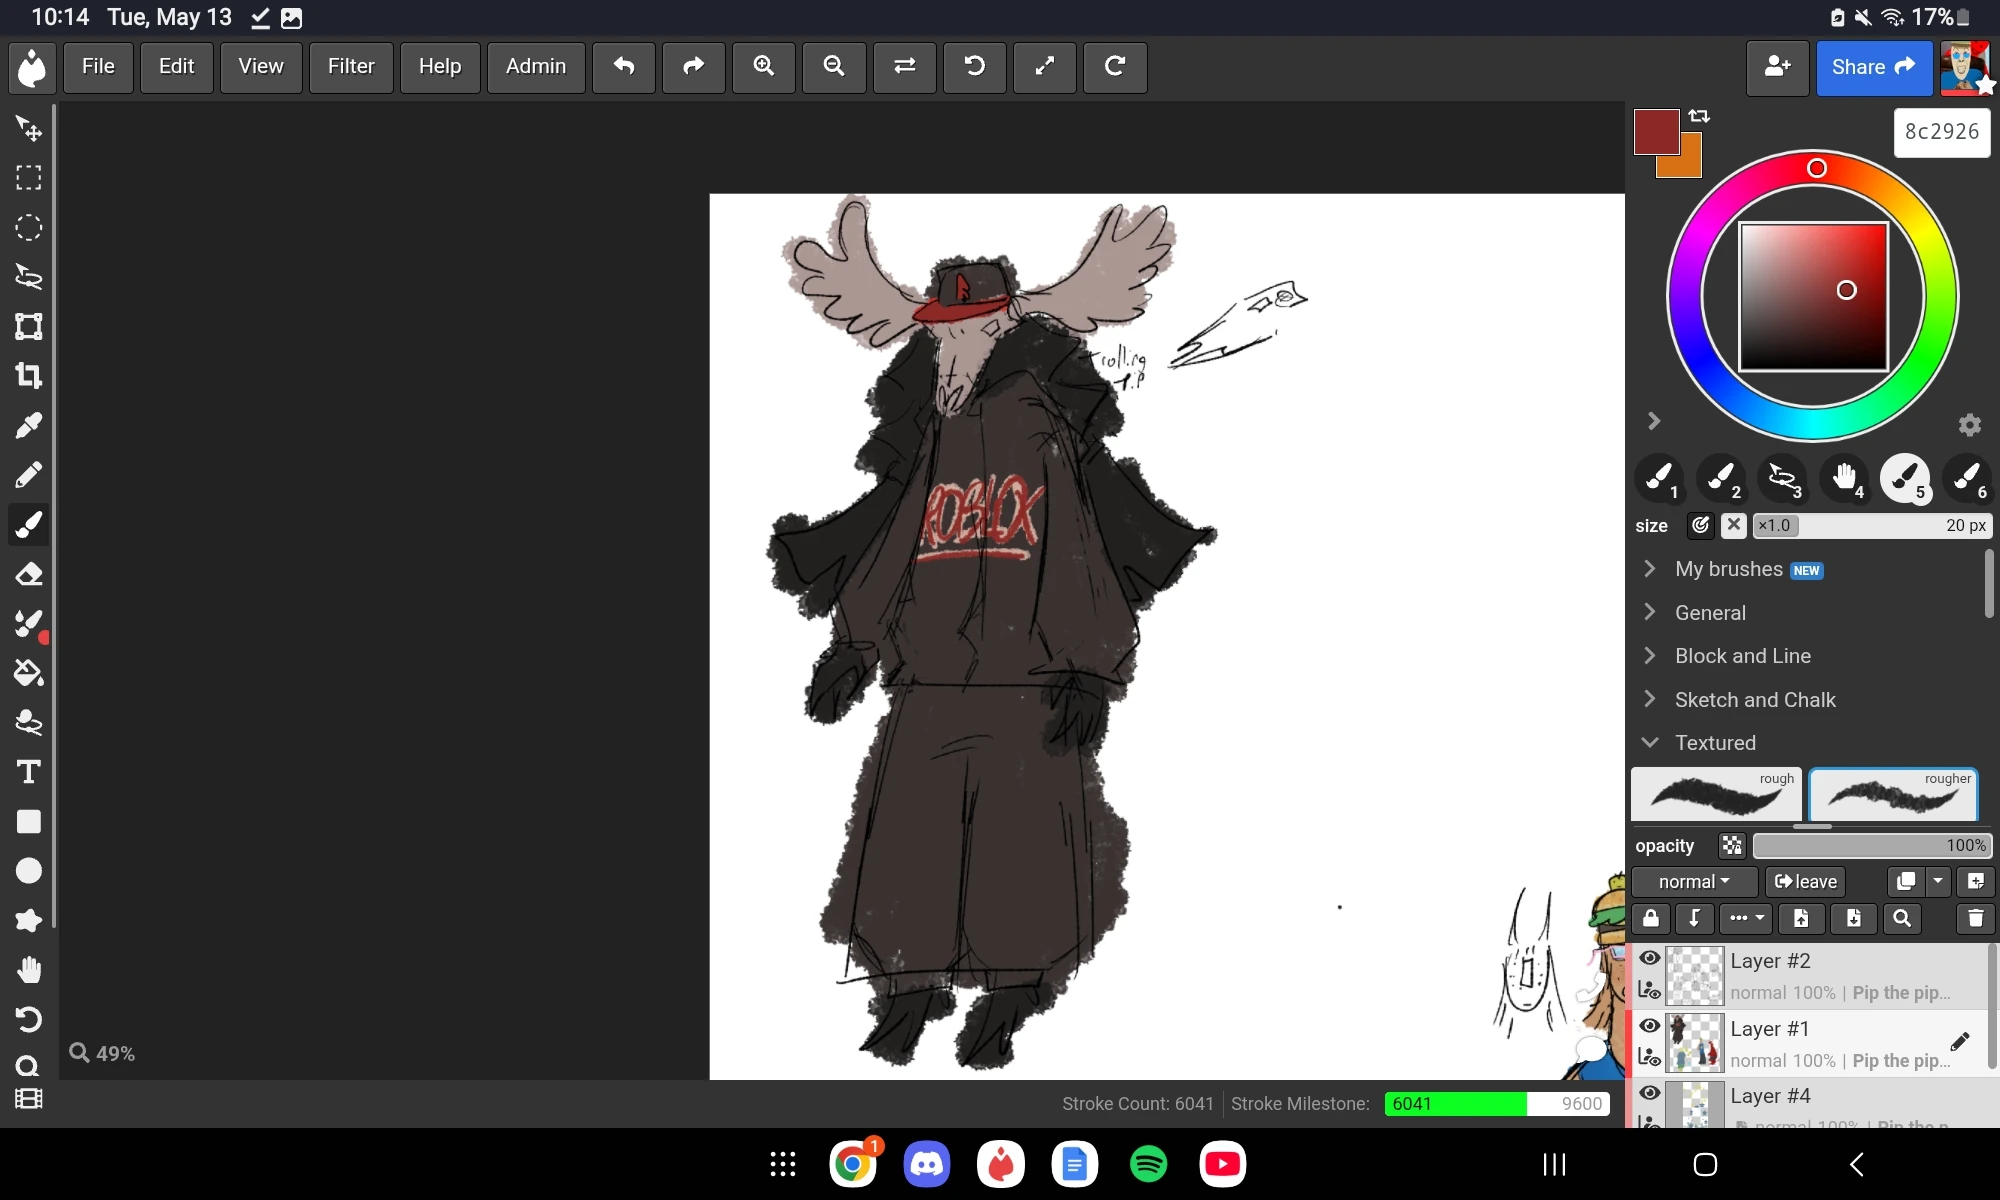The width and height of the screenshot is (2000, 1200).
Task: Hide Layer #1 with its eye icon
Action: [1650, 1026]
